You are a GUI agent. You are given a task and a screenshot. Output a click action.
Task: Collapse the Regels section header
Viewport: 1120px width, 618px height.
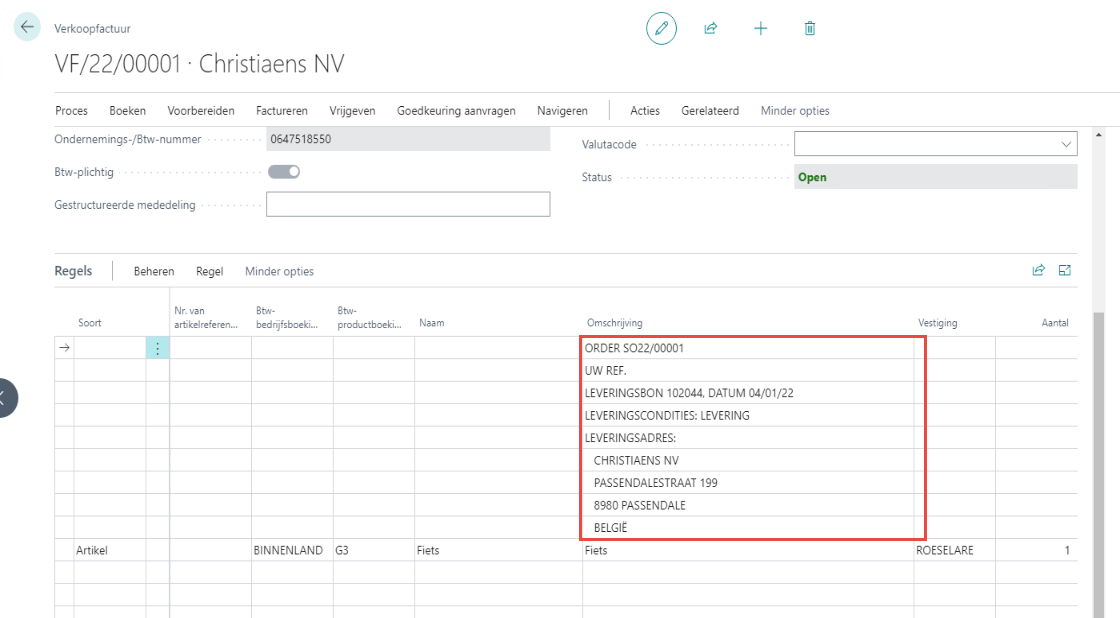pos(73,271)
